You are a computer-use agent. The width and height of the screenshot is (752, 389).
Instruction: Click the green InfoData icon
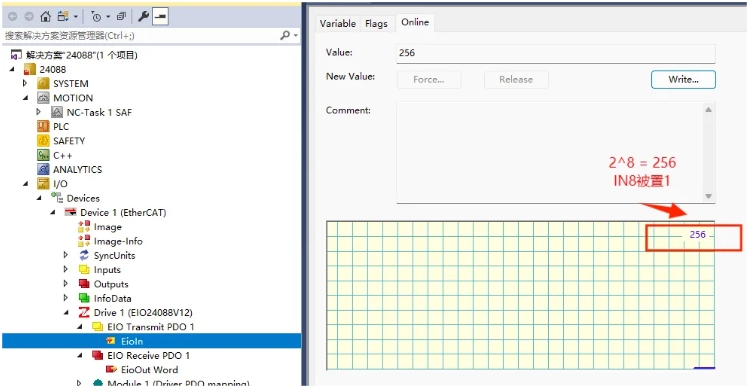click(84, 298)
